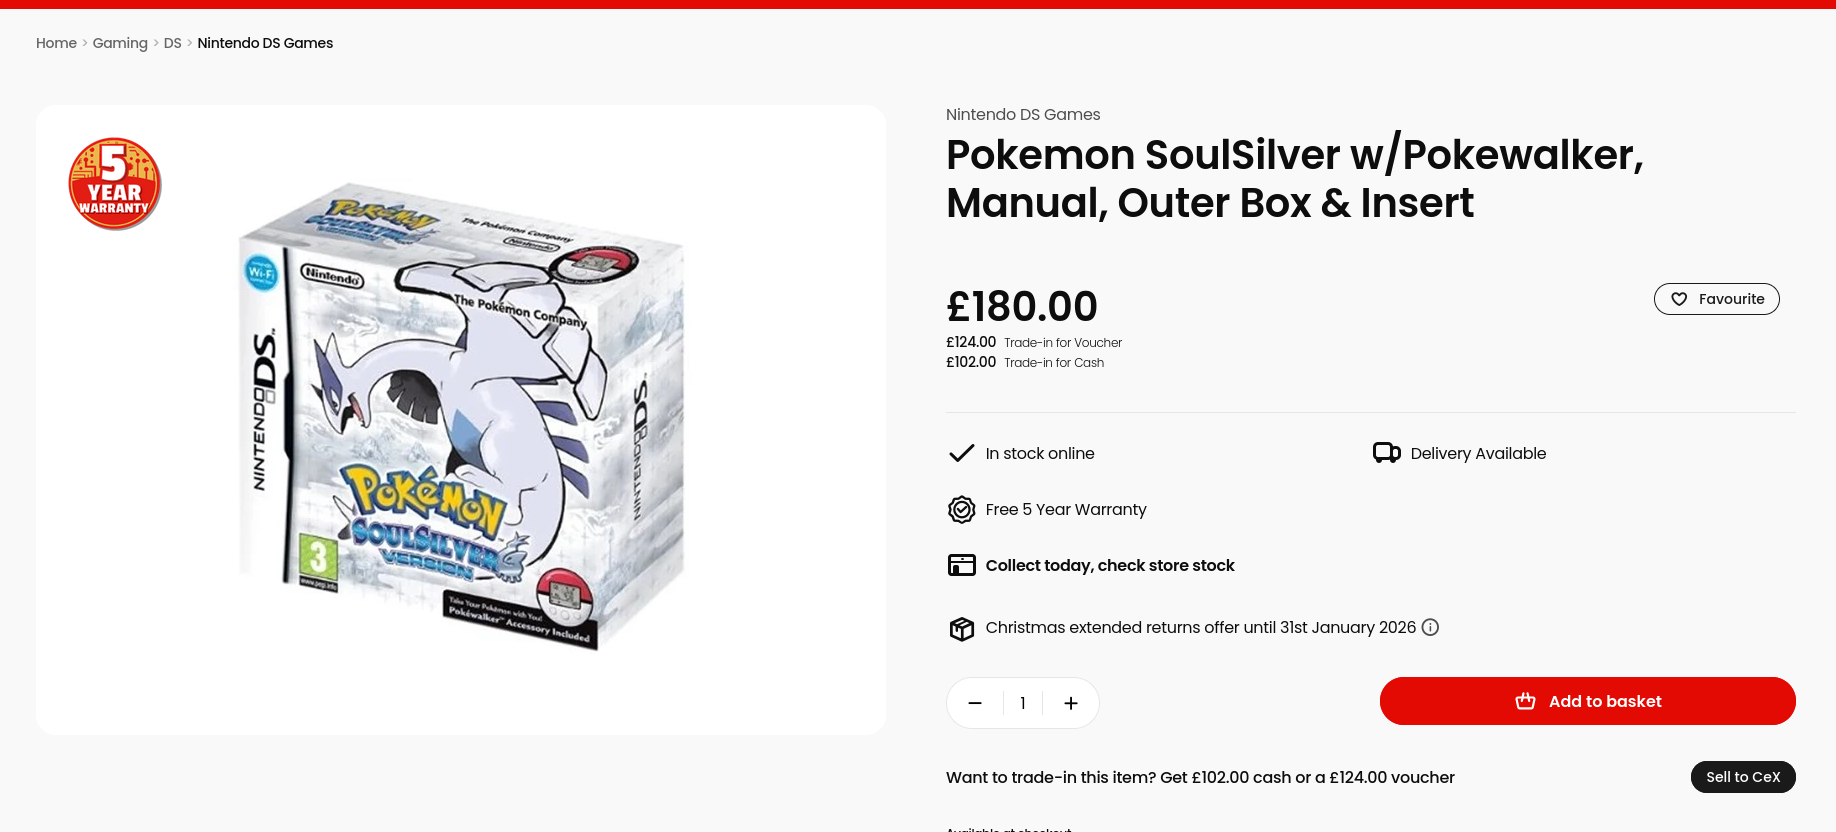Open the Gaming breadcrumb link

120,43
